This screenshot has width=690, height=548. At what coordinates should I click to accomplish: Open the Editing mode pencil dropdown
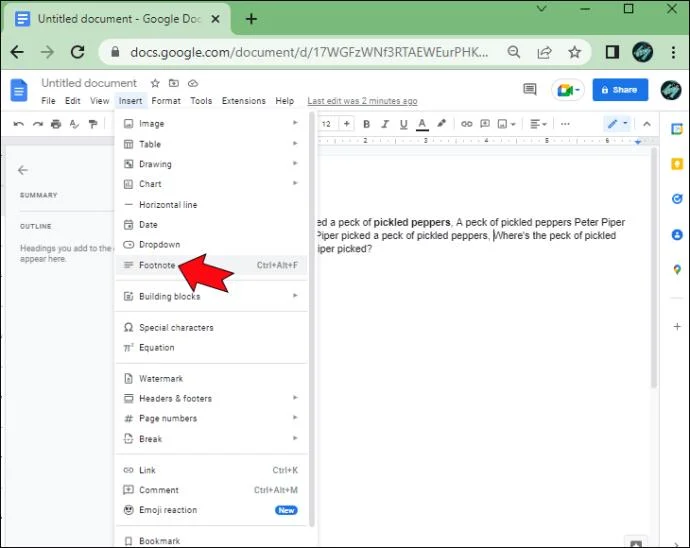pyautogui.click(x=617, y=124)
